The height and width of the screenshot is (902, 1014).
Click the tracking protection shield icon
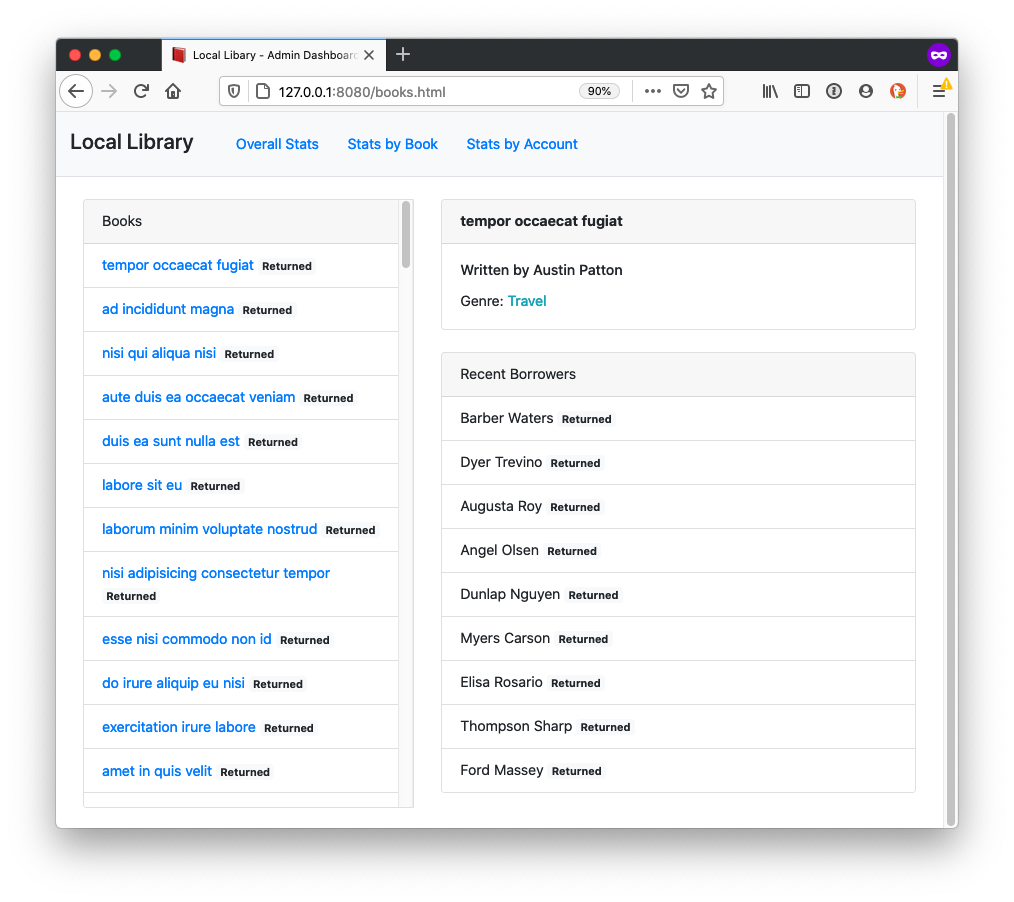235,91
